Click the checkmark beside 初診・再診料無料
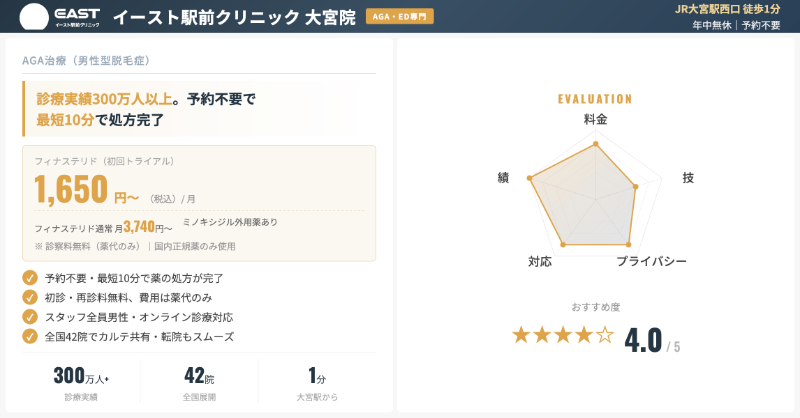This screenshot has height=418, width=800. click(30, 297)
